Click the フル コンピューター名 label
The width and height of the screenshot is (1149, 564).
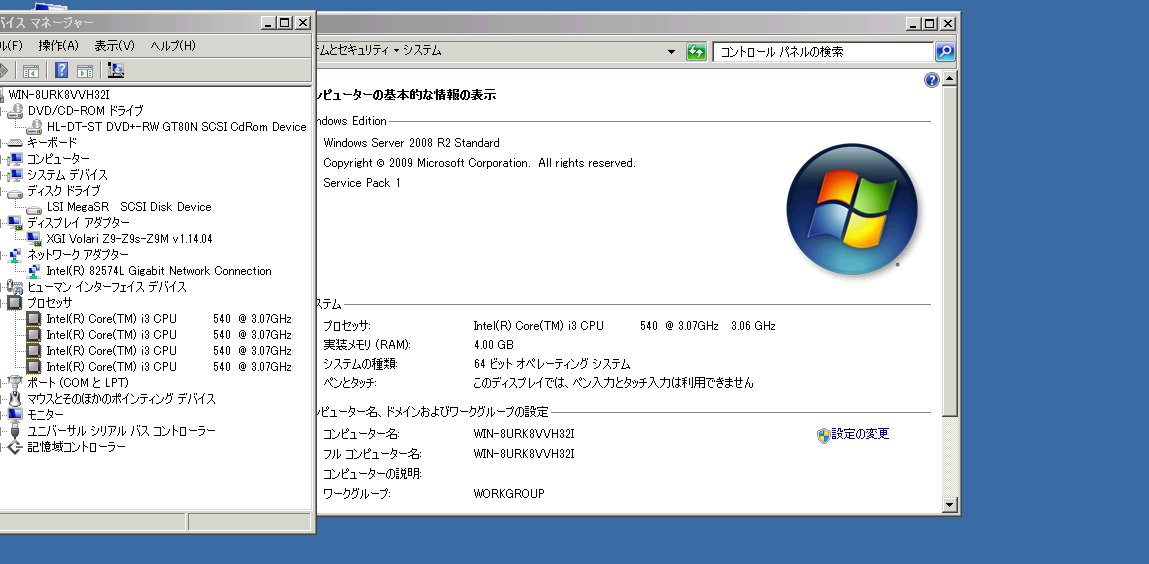coord(372,454)
